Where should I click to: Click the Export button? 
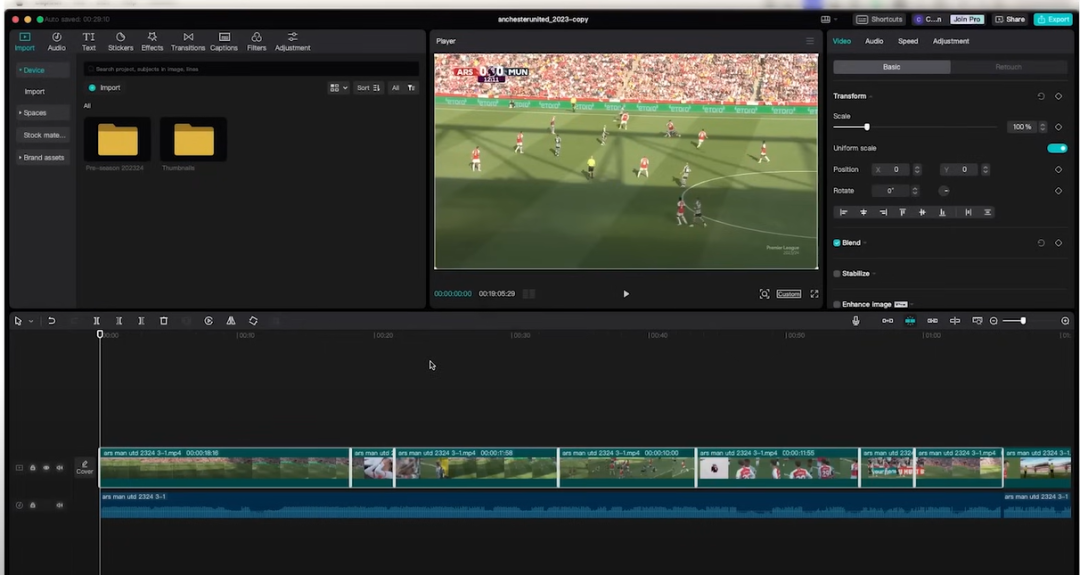(1053, 19)
